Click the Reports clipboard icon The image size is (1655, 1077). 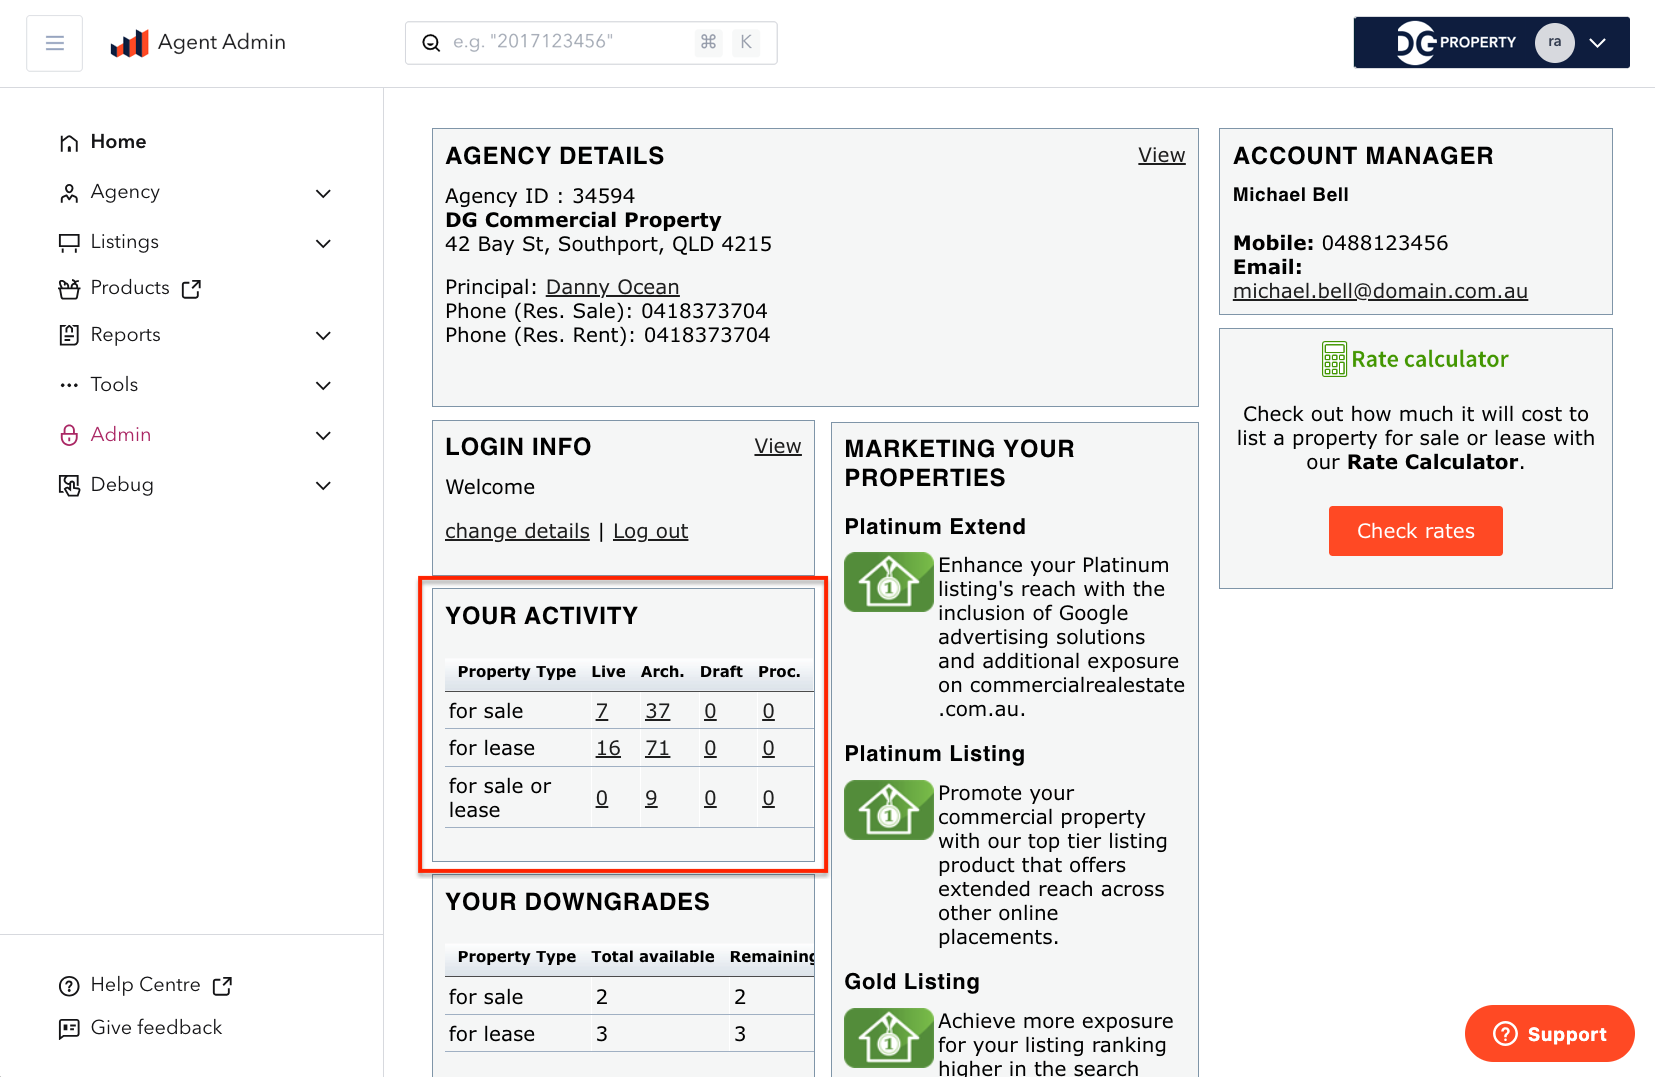click(x=69, y=335)
